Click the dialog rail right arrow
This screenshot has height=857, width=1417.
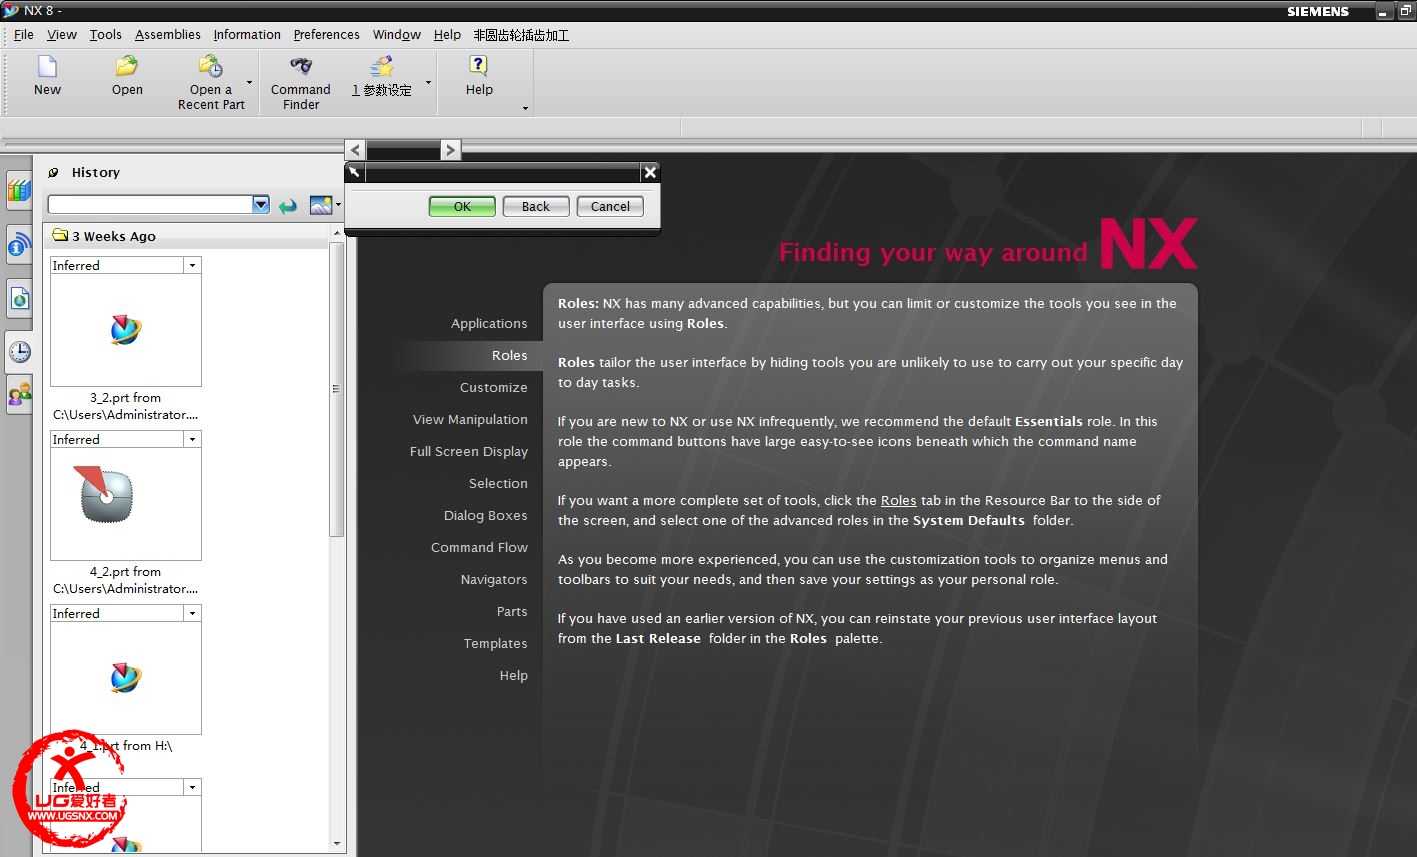coord(451,150)
